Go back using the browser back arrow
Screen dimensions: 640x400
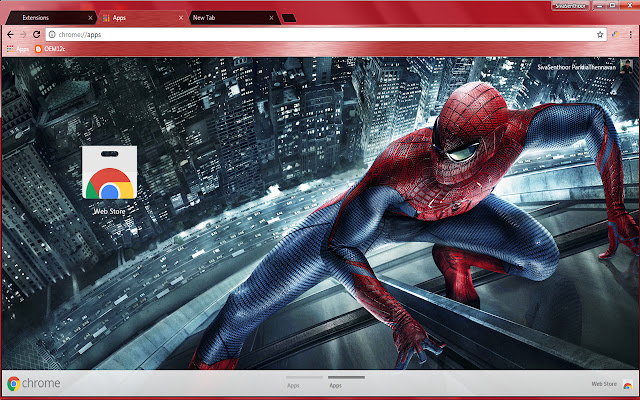(x=11, y=35)
